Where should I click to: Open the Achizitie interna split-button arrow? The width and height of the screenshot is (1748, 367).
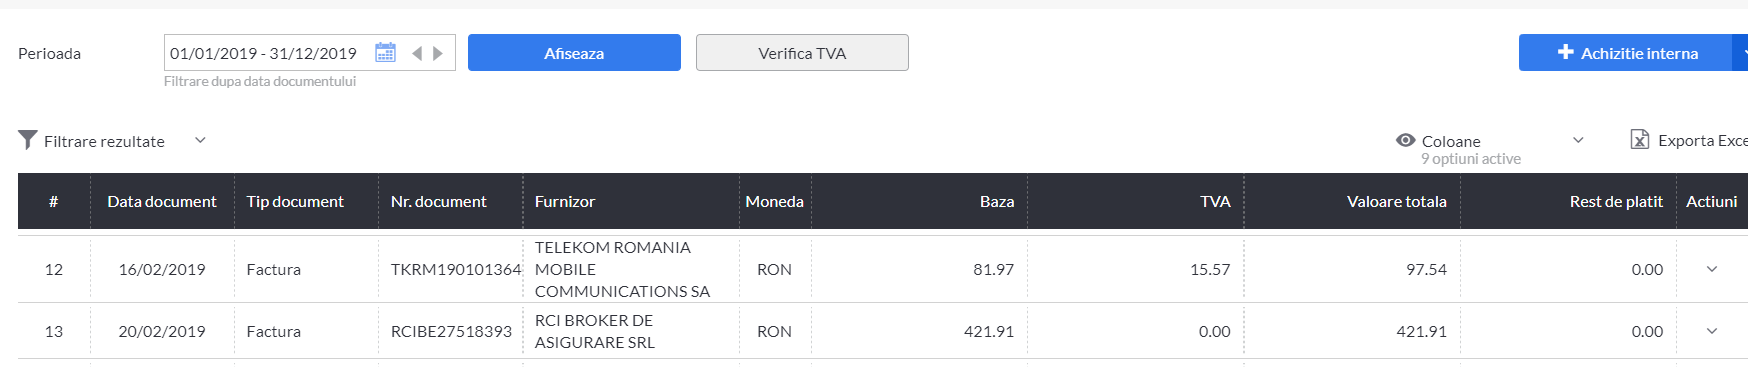(x=1741, y=52)
